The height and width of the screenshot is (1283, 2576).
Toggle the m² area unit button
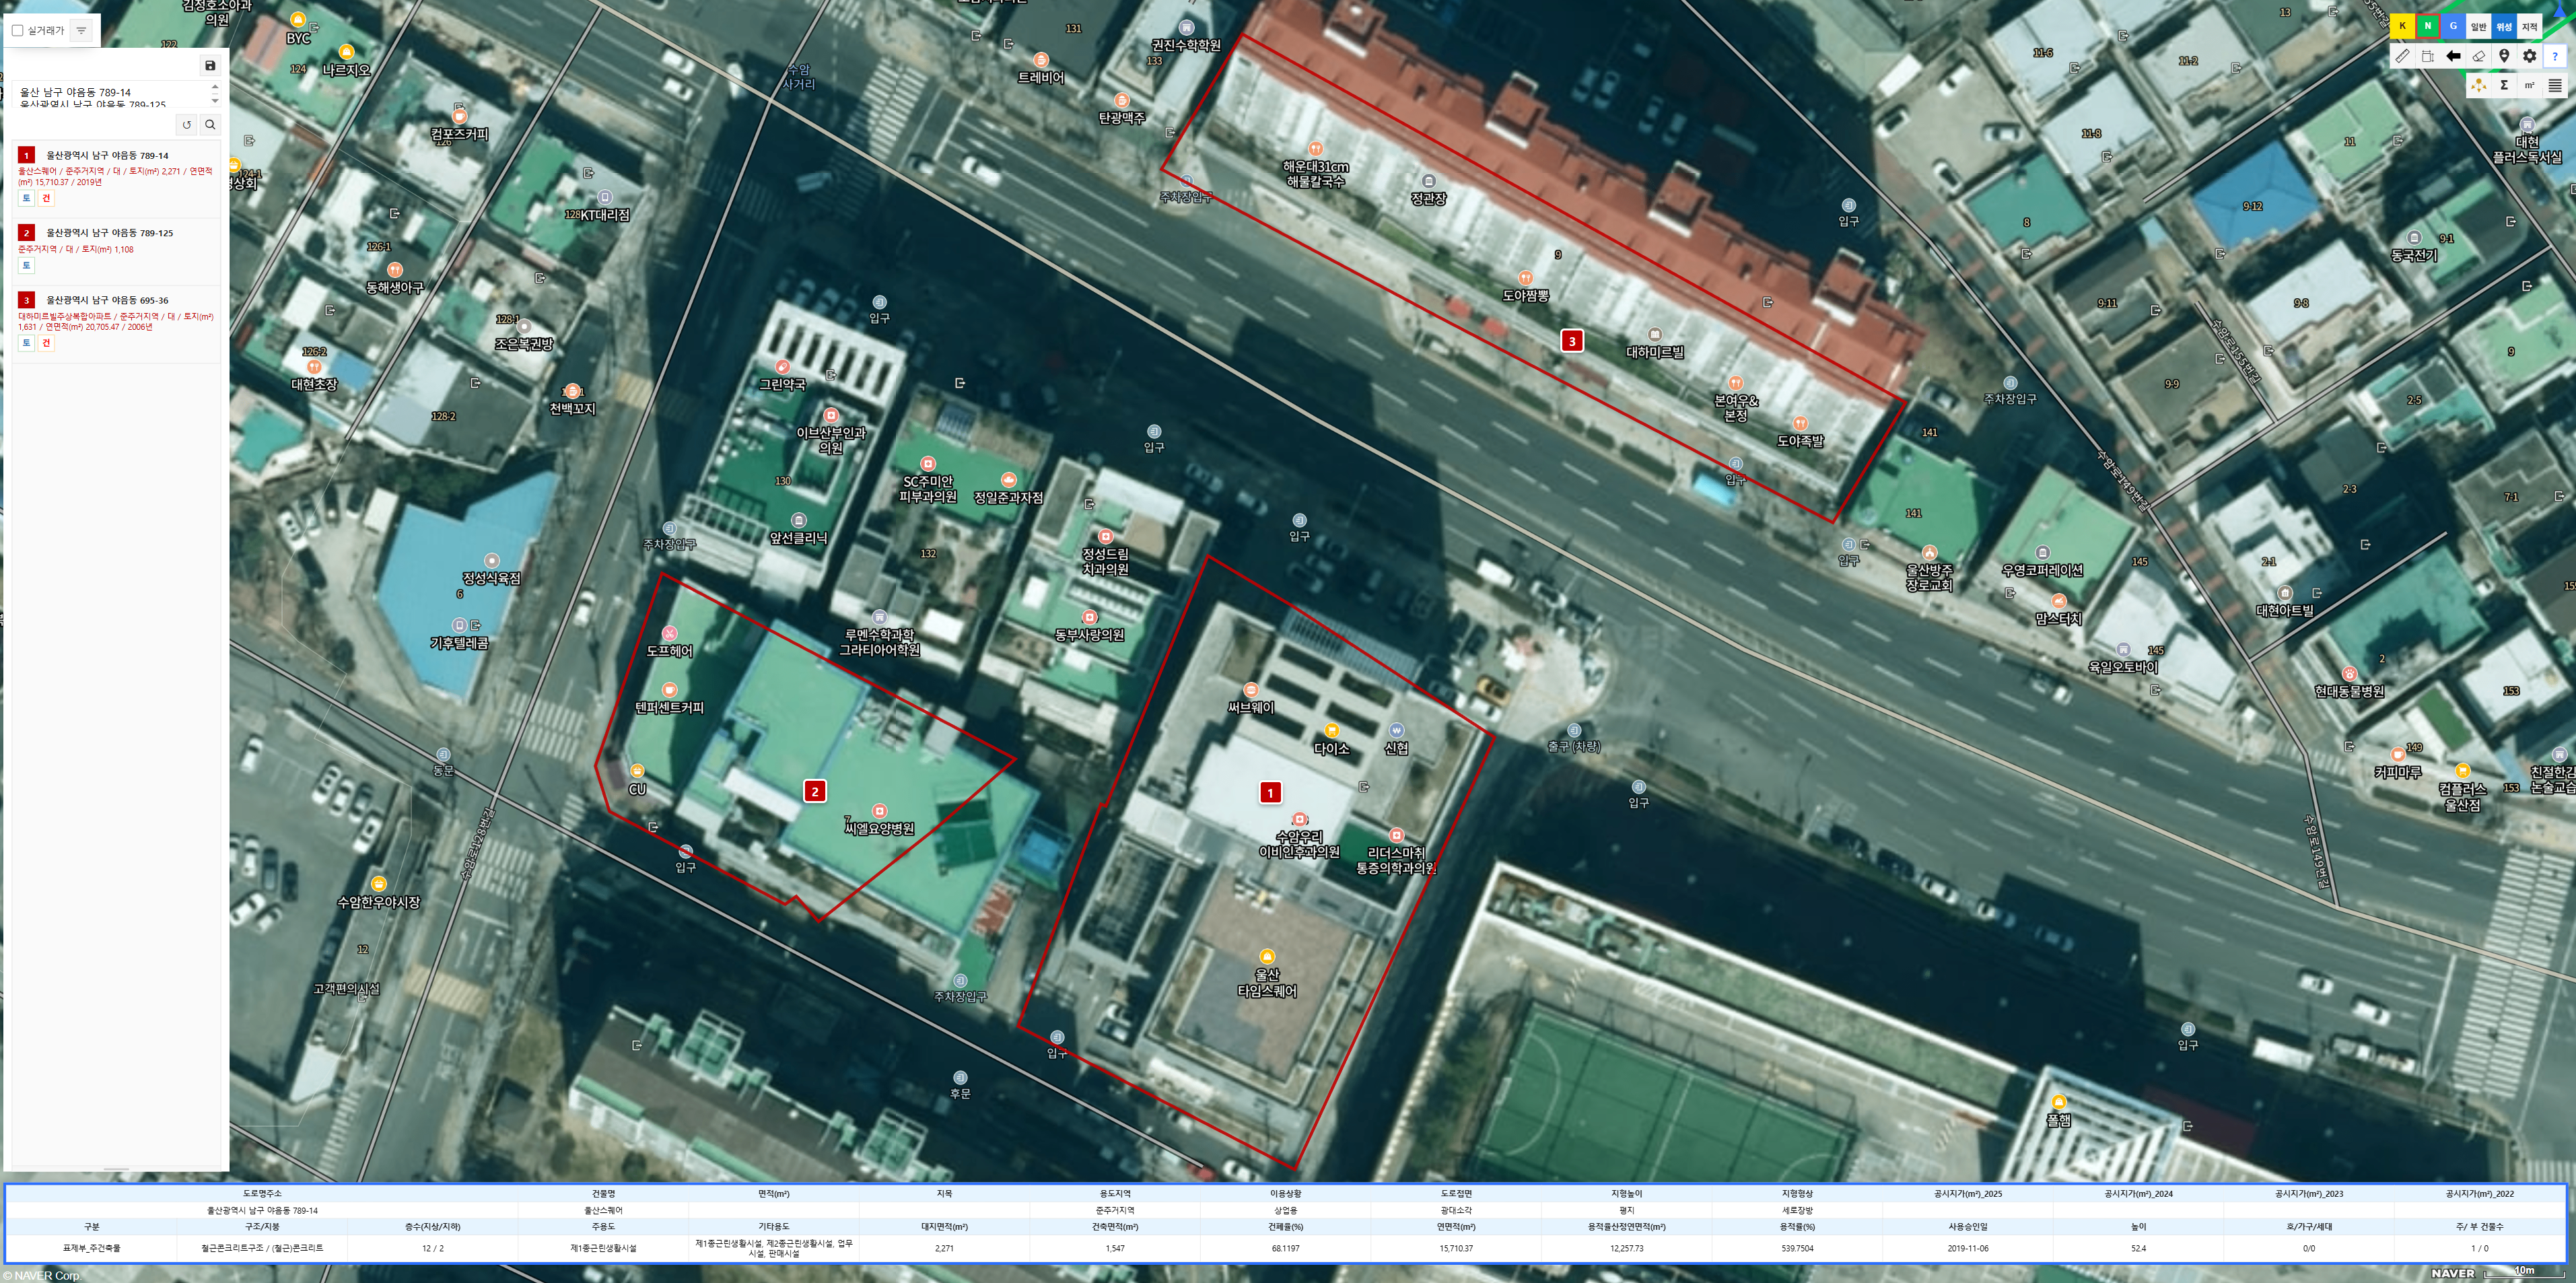(x=2529, y=85)
